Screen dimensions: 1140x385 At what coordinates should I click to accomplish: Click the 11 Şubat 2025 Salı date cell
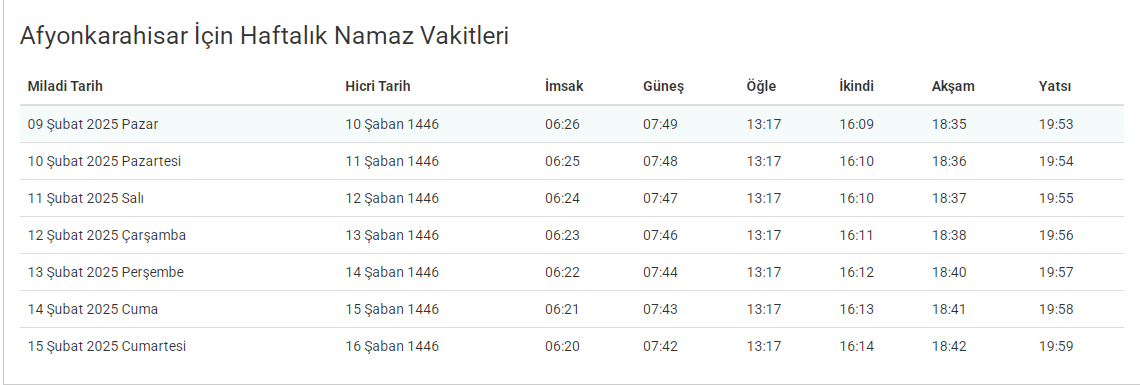81,198
